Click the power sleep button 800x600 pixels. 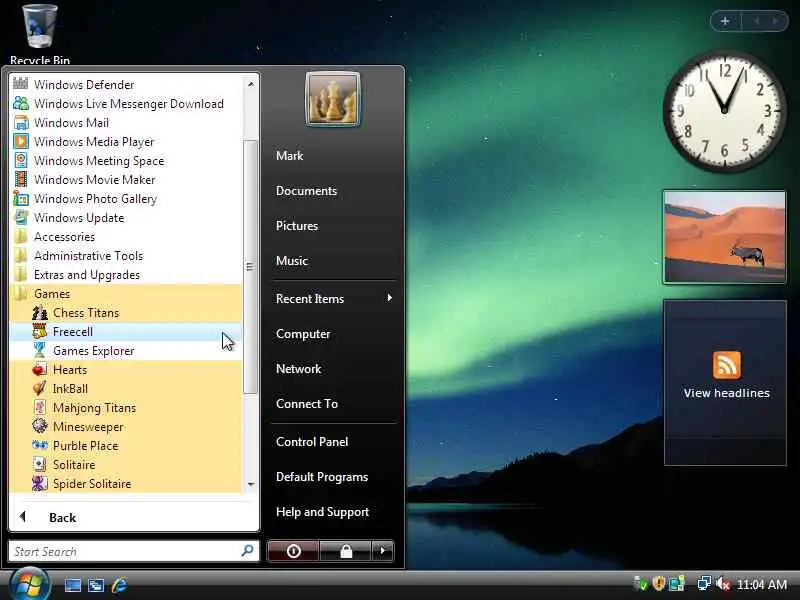(293, 551)
